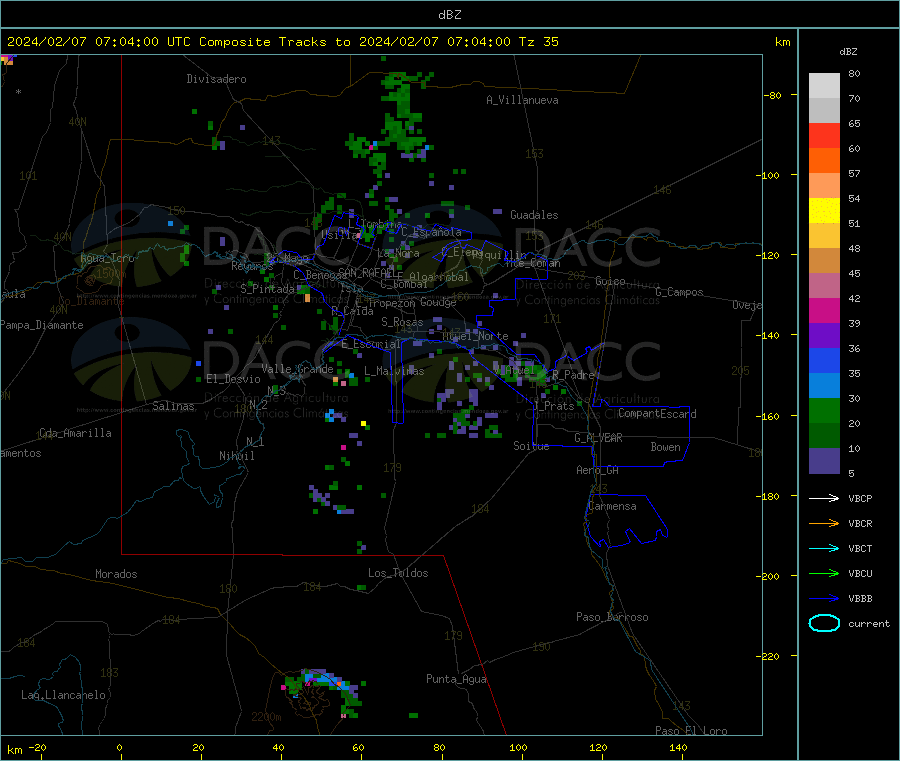Click the Lag.Llancanelo map label

click(63, 695)
